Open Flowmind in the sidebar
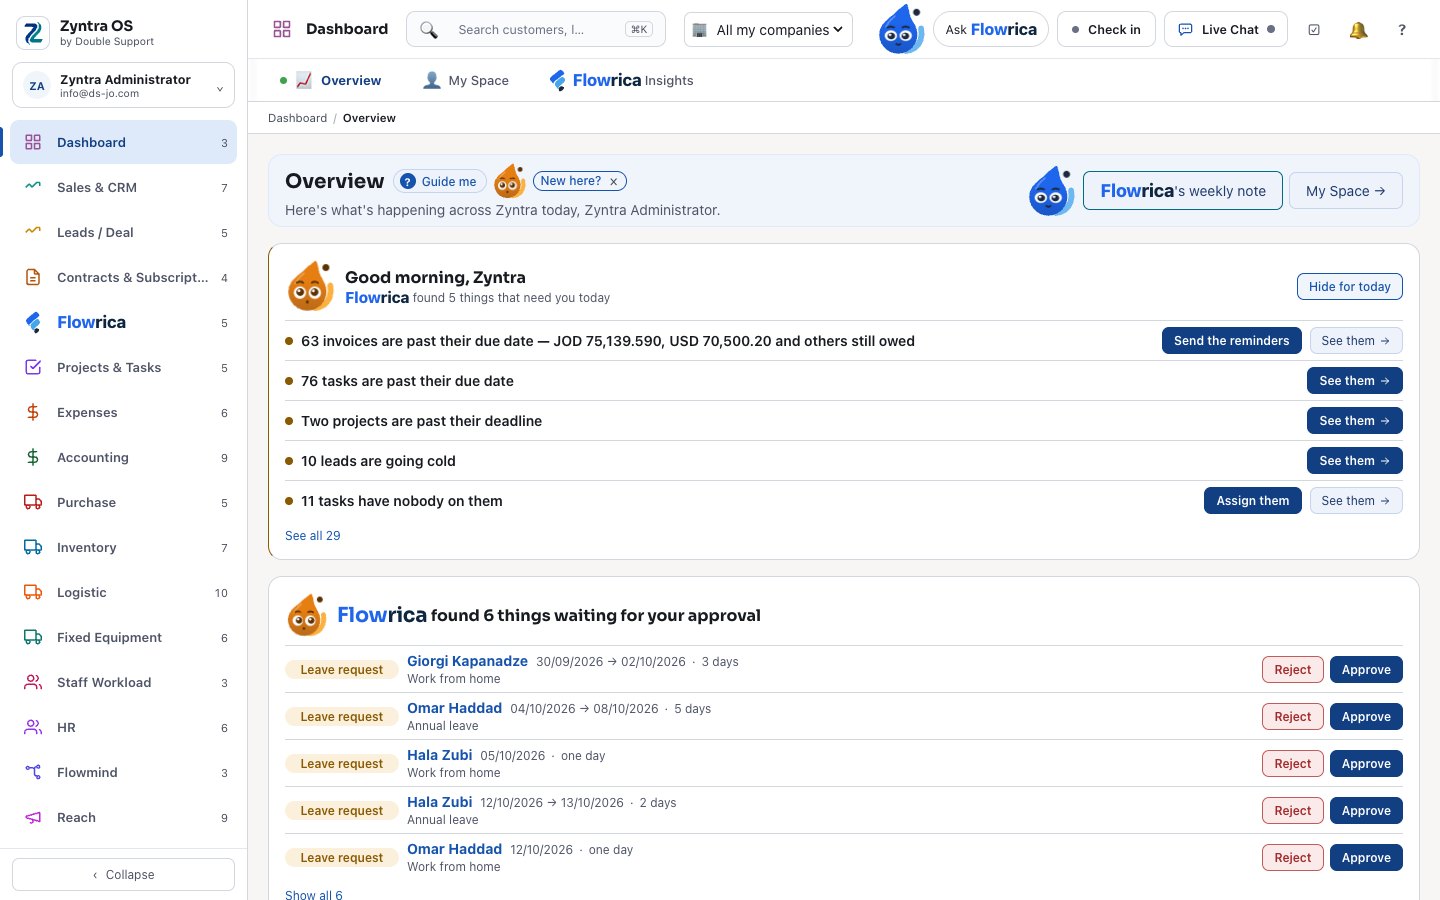 [124, 772]
